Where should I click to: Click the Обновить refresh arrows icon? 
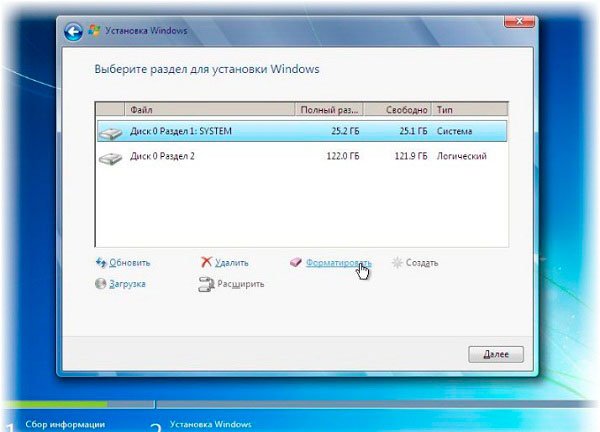click(101, 262)
